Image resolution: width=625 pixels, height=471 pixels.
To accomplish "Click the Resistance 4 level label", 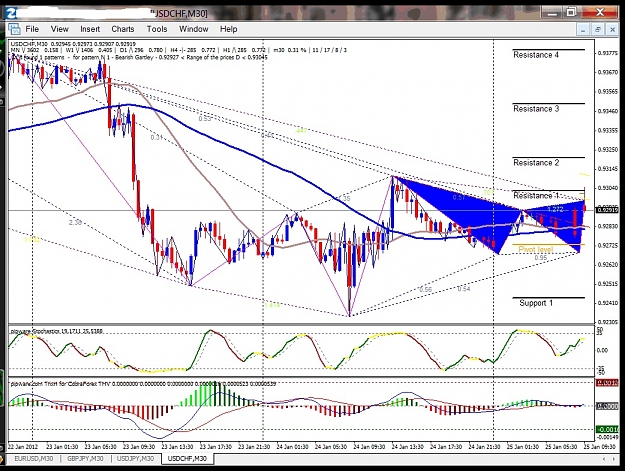I will coord(536,55).
